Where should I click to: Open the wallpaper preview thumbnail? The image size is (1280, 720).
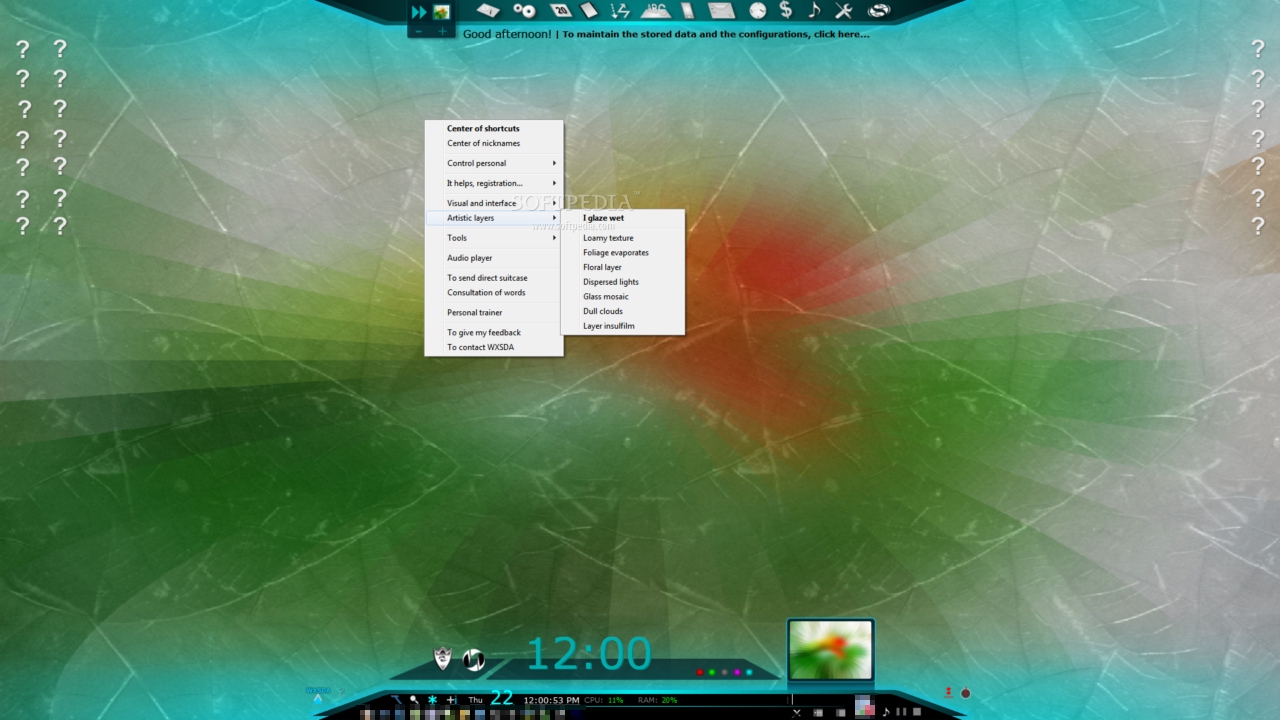pyautogui.click(x=830, y=650)
